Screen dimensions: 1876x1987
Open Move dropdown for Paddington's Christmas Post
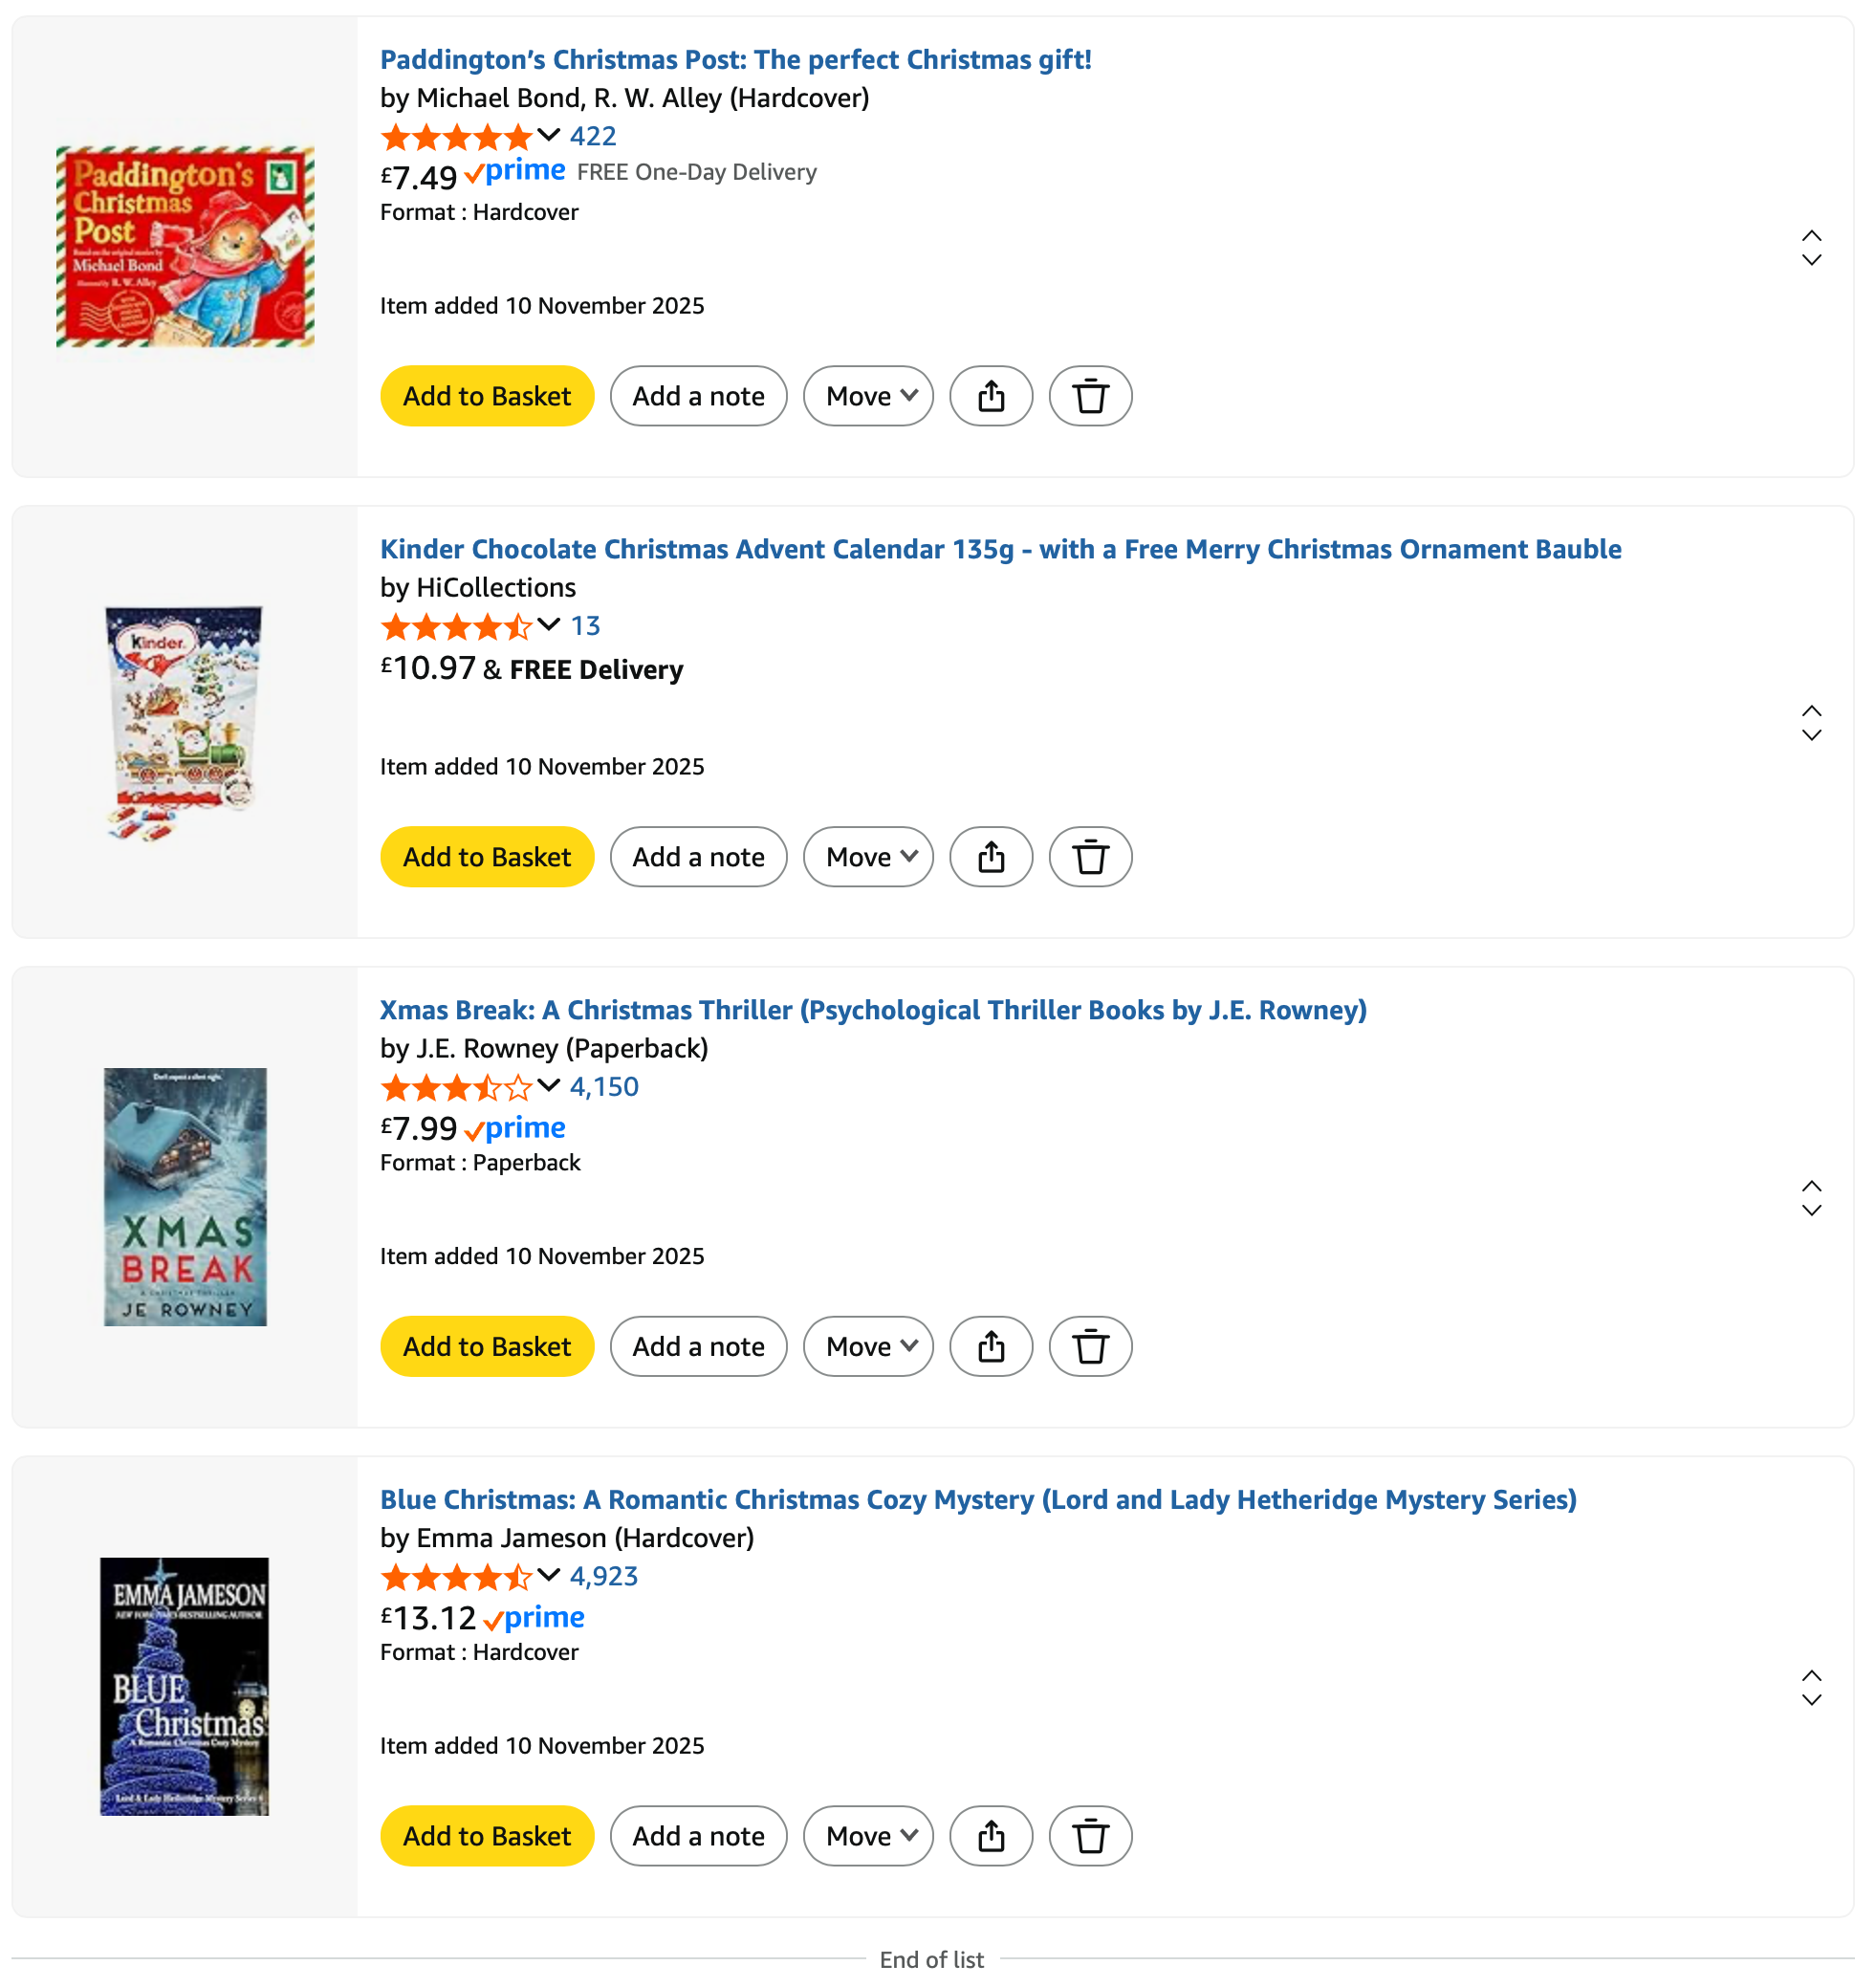click(x=867, y=396)
